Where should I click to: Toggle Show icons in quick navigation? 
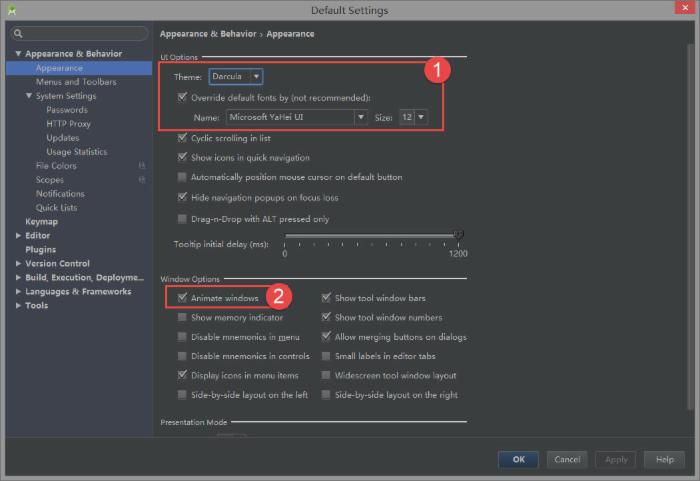click(182, 157)
